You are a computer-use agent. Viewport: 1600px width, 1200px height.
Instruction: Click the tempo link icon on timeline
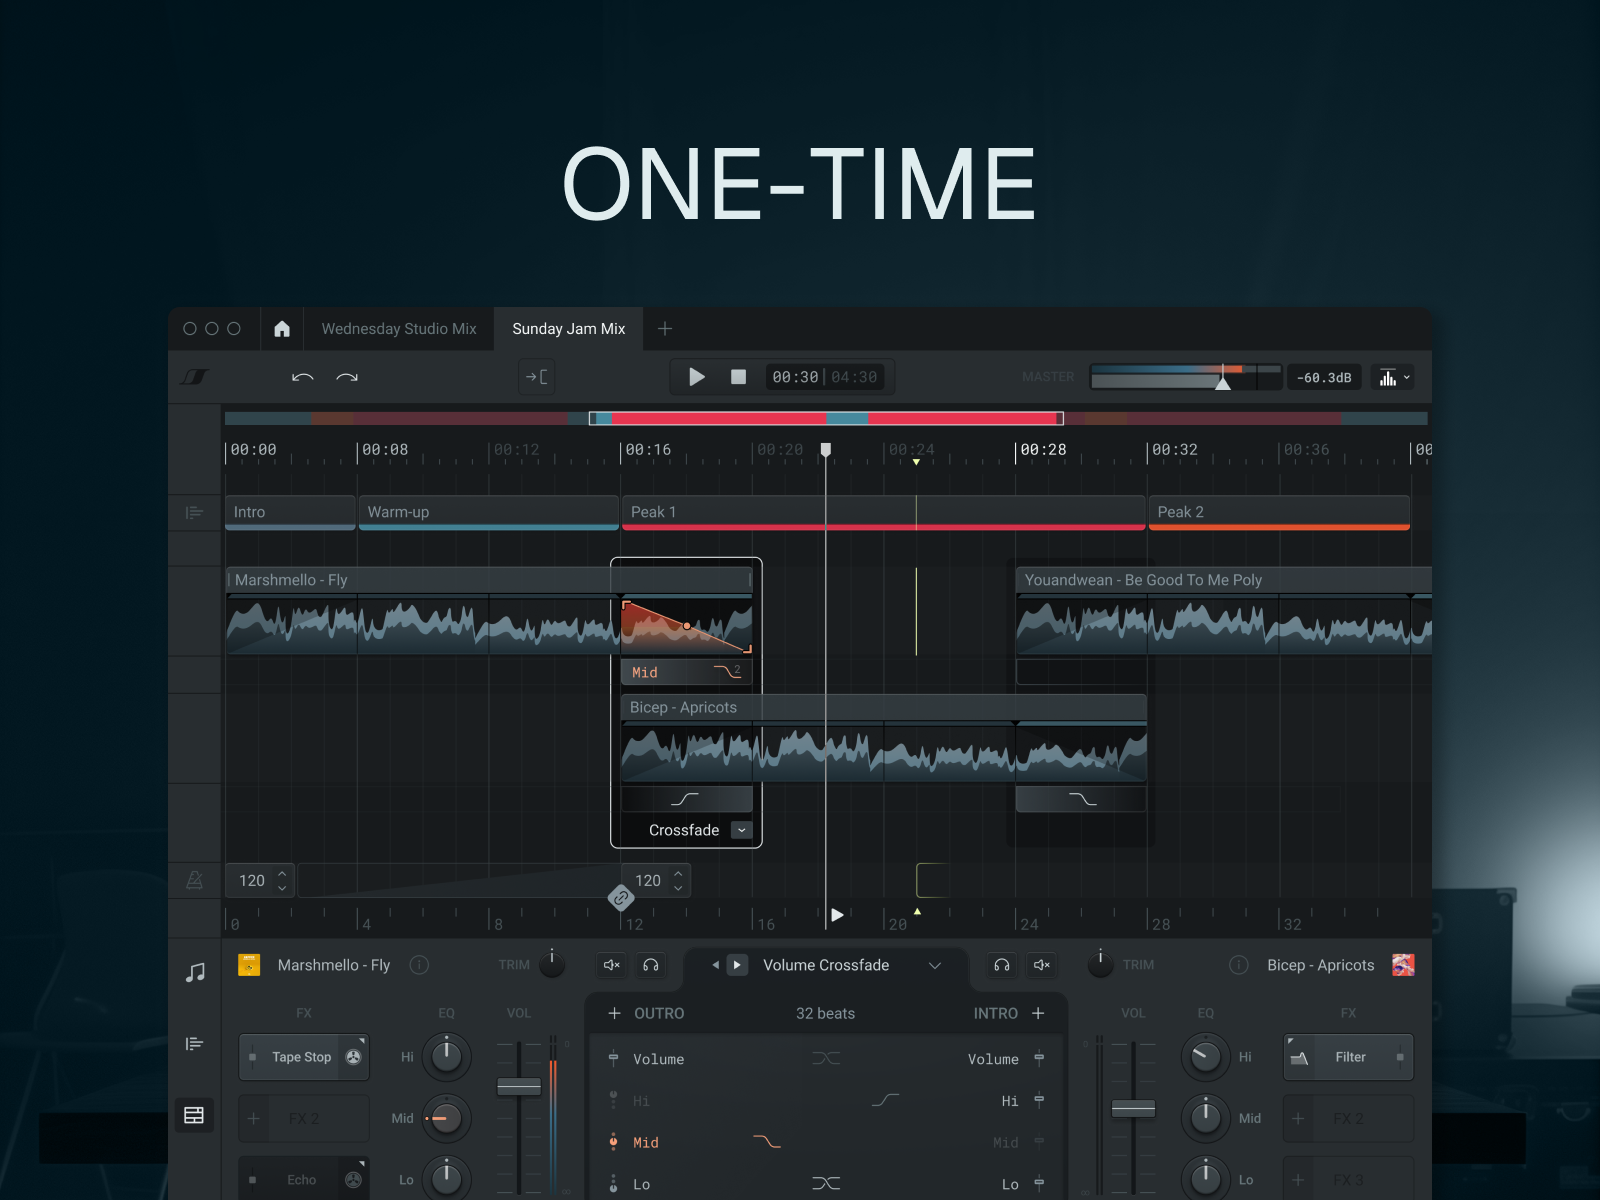point(621,898)
